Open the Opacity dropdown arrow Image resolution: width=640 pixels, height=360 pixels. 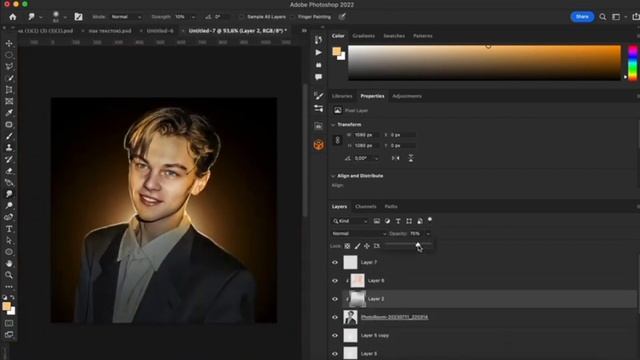click(428, 234)
